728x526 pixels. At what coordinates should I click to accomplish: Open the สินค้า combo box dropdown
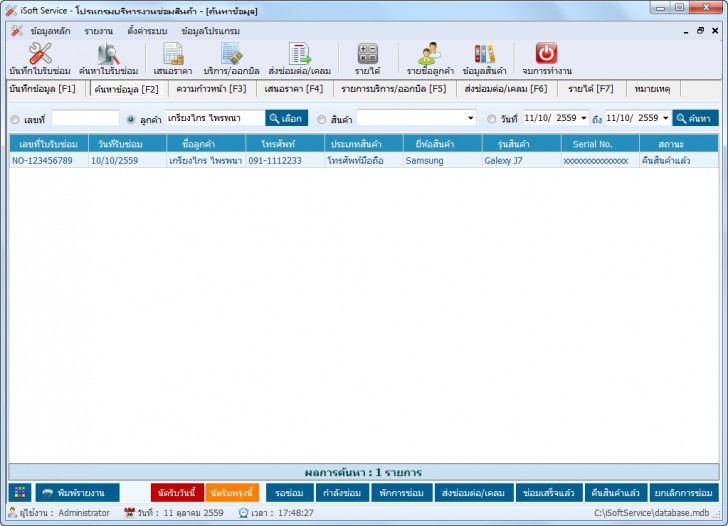tap(470, 118)
